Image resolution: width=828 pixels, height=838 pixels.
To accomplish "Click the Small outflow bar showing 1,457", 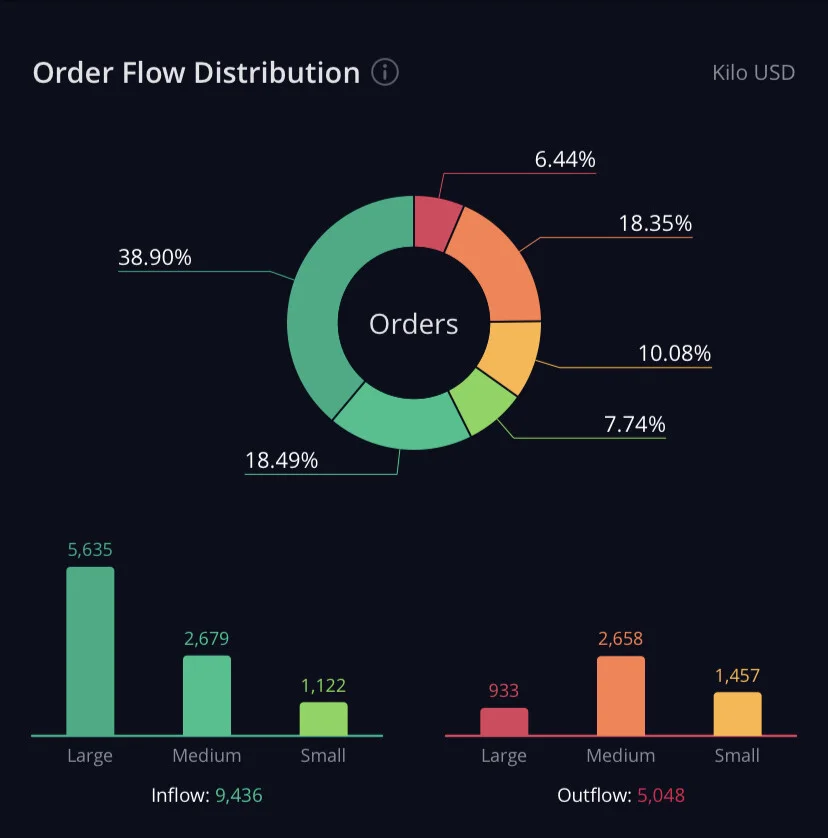I will coord(738,714).
